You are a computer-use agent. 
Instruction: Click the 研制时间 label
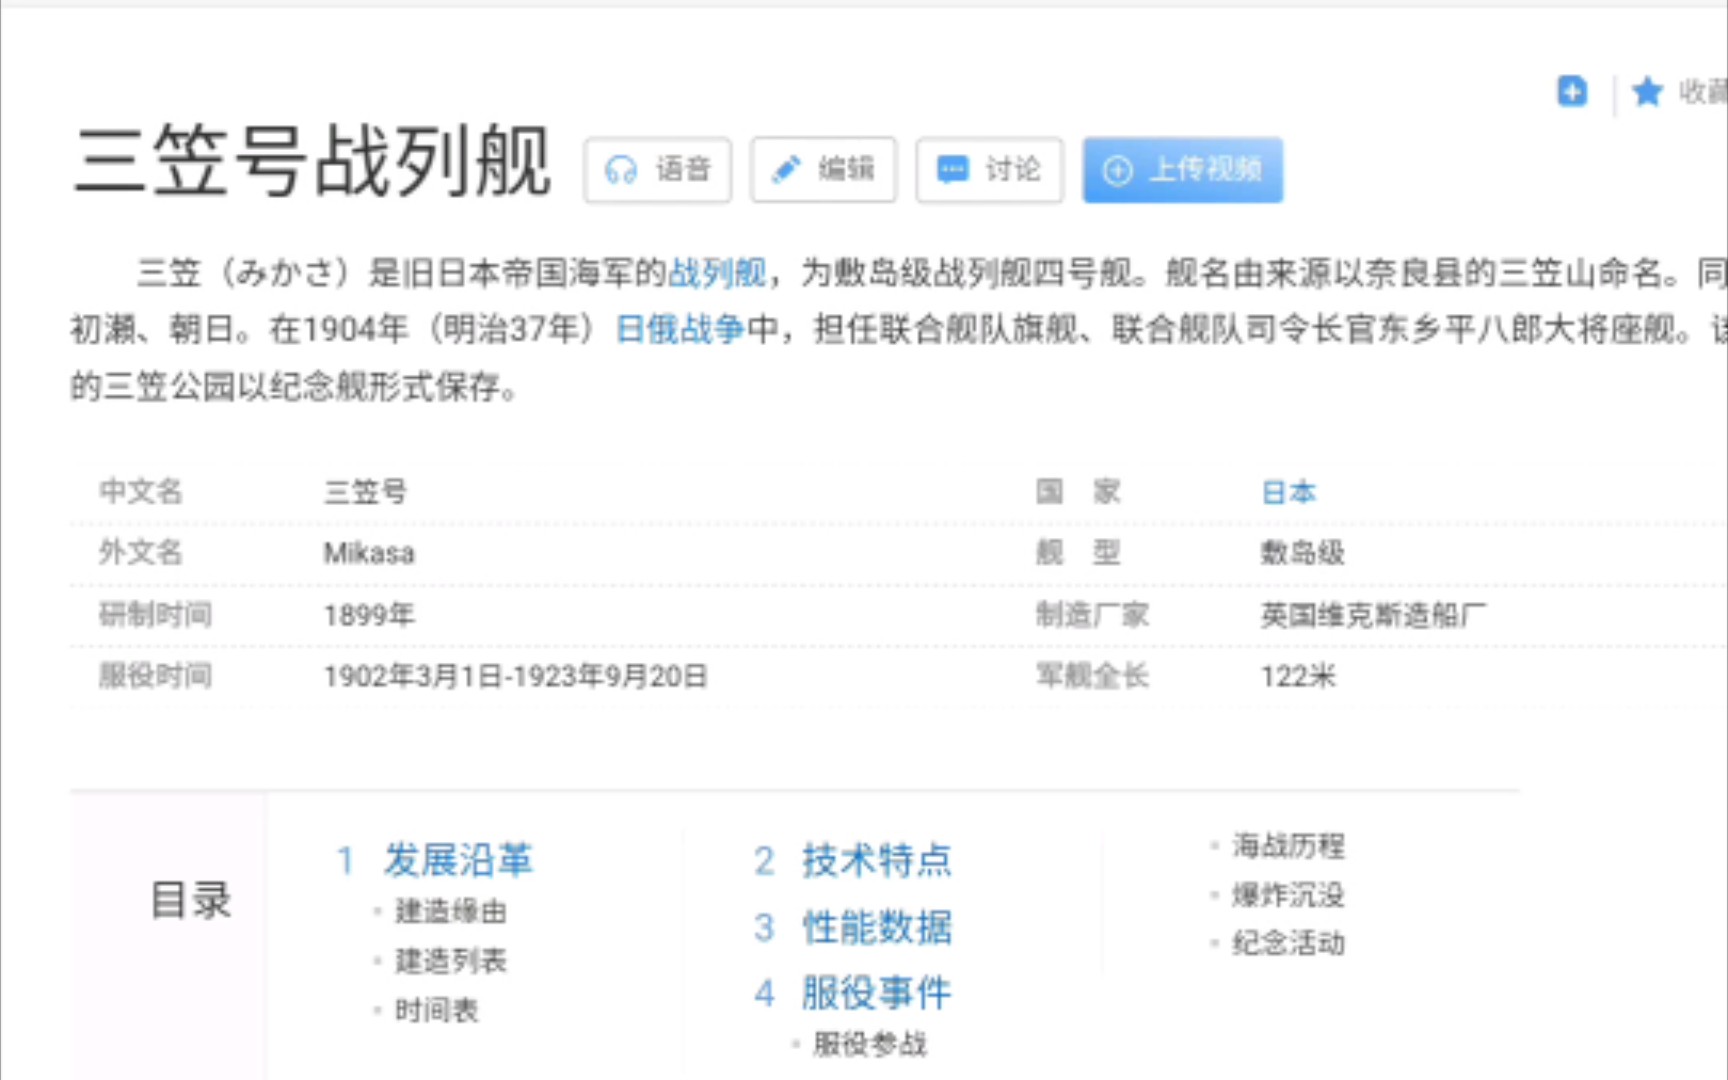click(155, 614)
